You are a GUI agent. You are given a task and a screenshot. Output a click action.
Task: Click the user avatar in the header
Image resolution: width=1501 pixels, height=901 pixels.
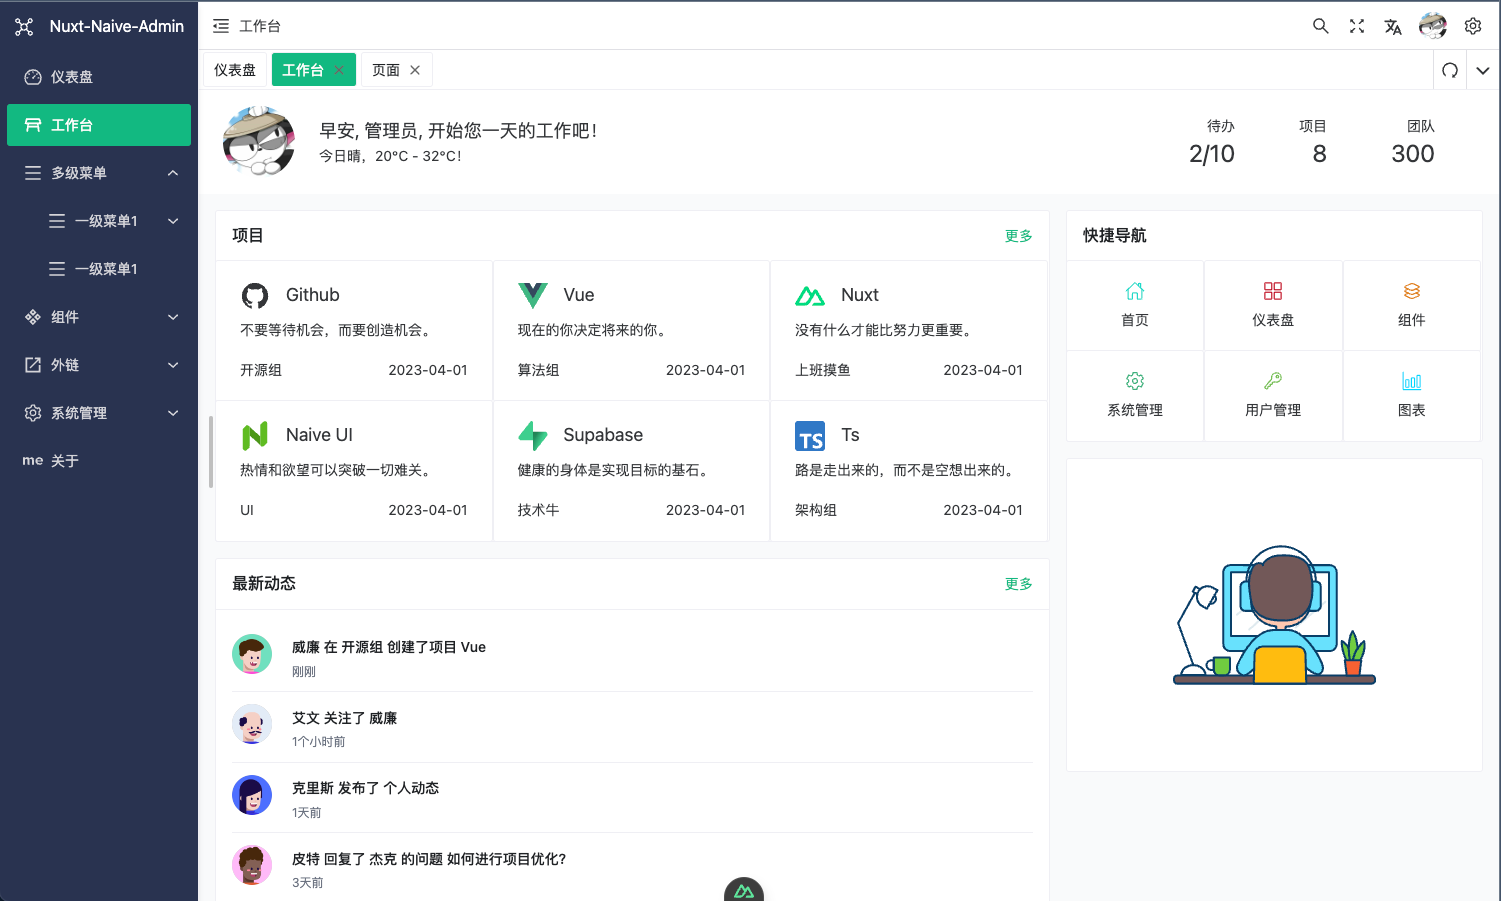(x=1432, y=26)
